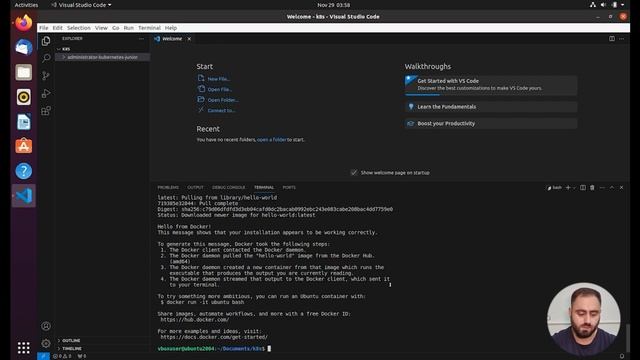The width and height of the screenshot is (640, 360).
Task: Select the Terminal panel tab
Action: (x=264, y=188)
